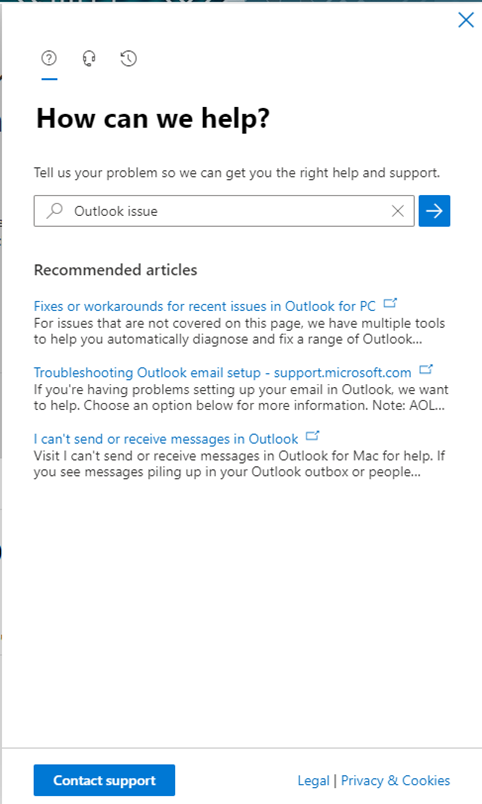Click external link icon beside support.microsoft.com

click(426, 369)
